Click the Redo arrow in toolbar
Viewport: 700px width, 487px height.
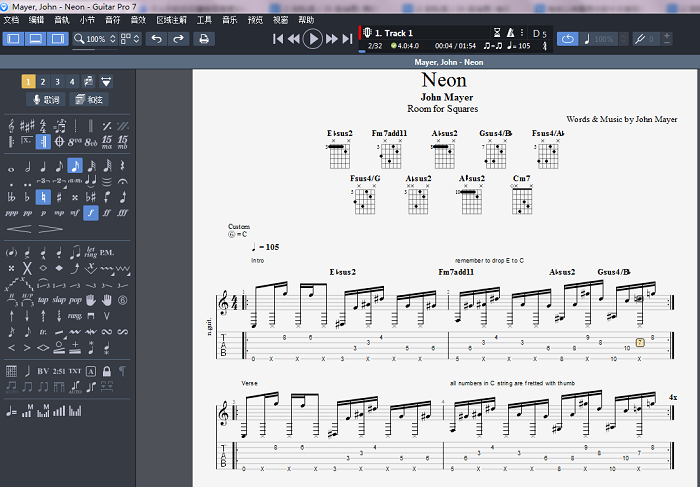[x=178, y=39]
